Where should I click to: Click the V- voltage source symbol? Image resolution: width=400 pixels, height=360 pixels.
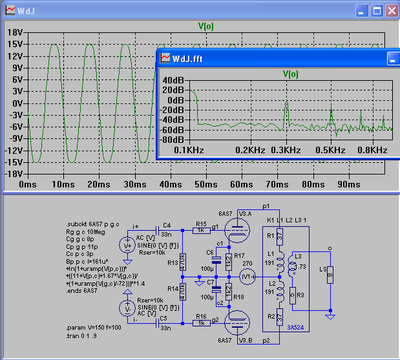point(127,309)
